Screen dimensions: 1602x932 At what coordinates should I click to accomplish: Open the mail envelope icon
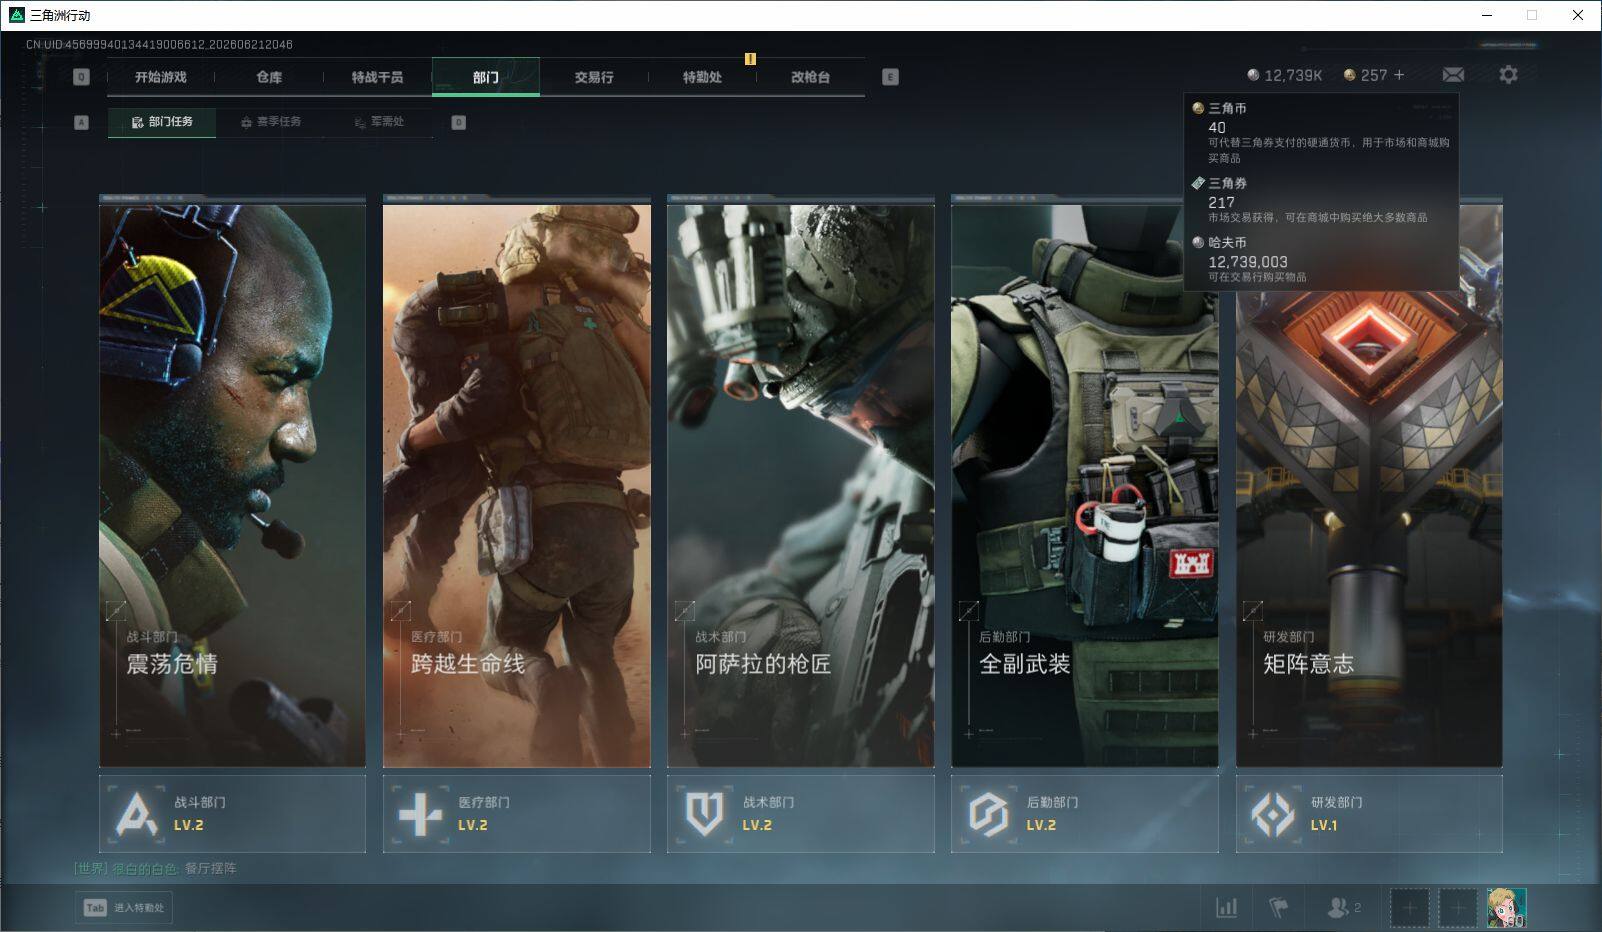[1453, 75]
